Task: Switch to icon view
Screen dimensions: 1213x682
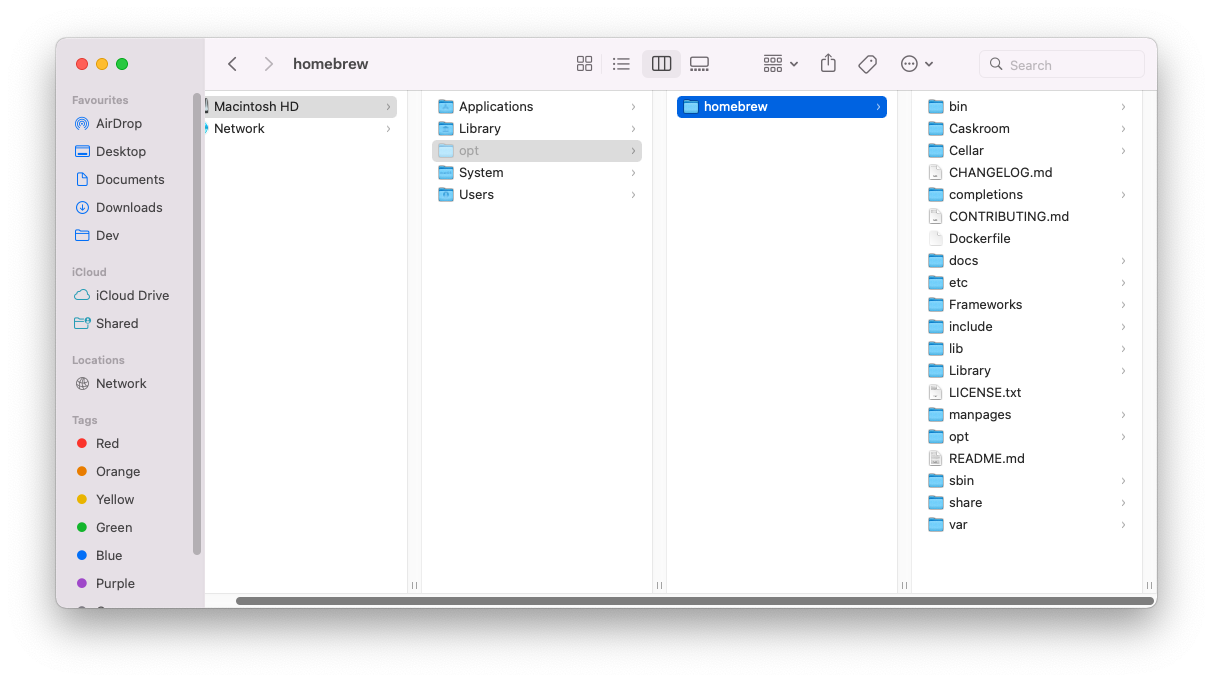Action: coord(584,63)
